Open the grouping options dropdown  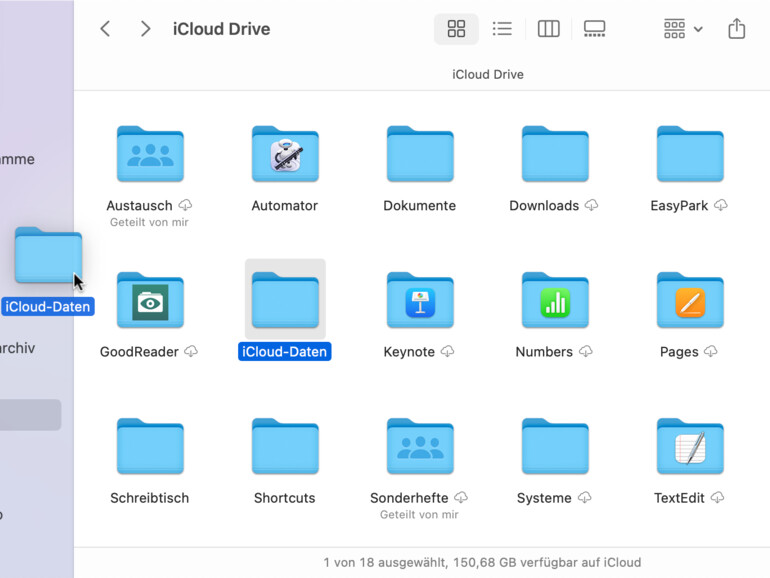click(683, 29)
